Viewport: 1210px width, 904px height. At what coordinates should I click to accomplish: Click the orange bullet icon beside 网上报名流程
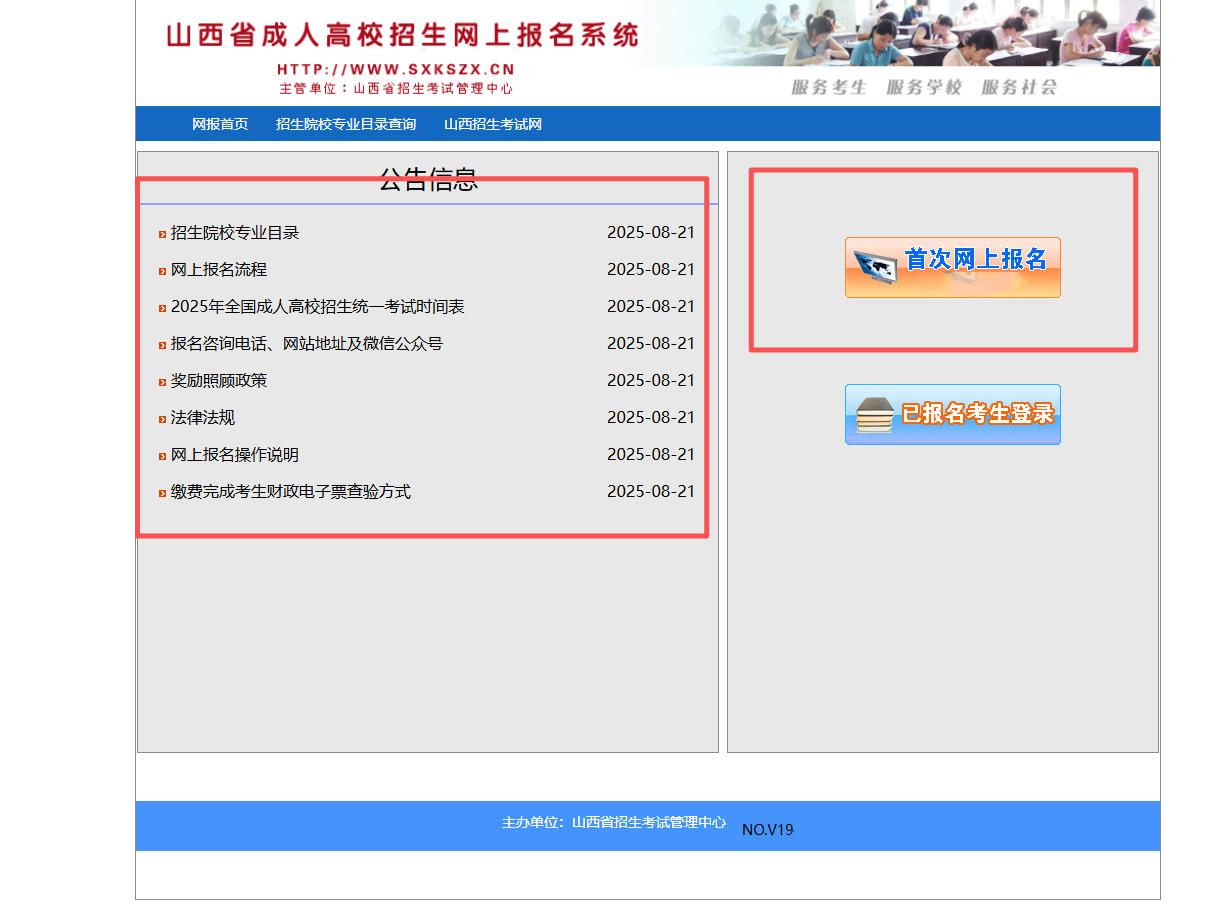click(162, 272)
